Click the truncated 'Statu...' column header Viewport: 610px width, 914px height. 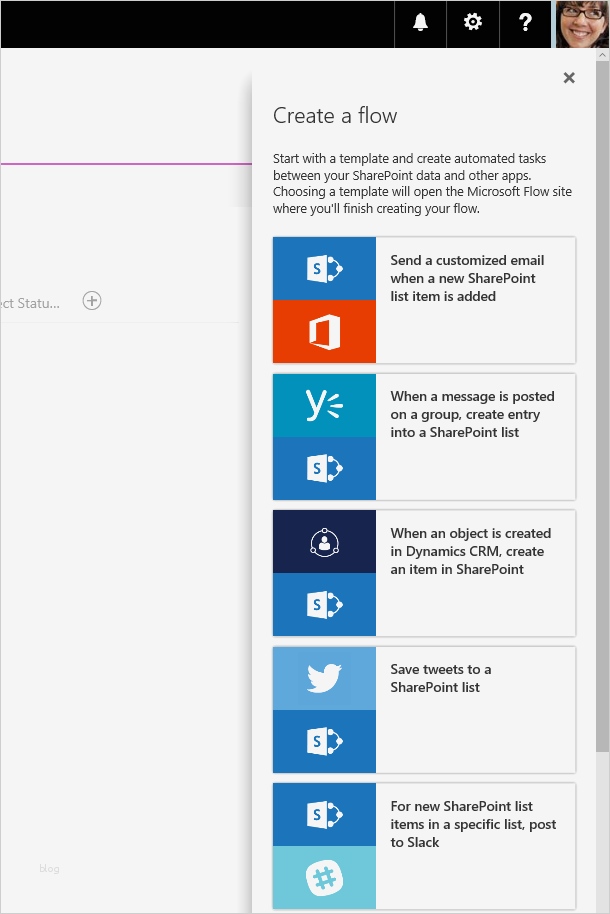(30, 303)
